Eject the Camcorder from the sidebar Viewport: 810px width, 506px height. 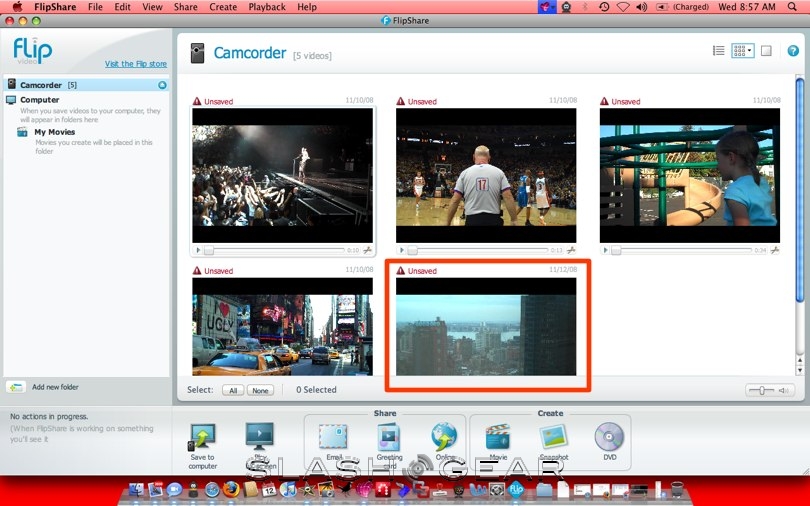click(162, 85)
